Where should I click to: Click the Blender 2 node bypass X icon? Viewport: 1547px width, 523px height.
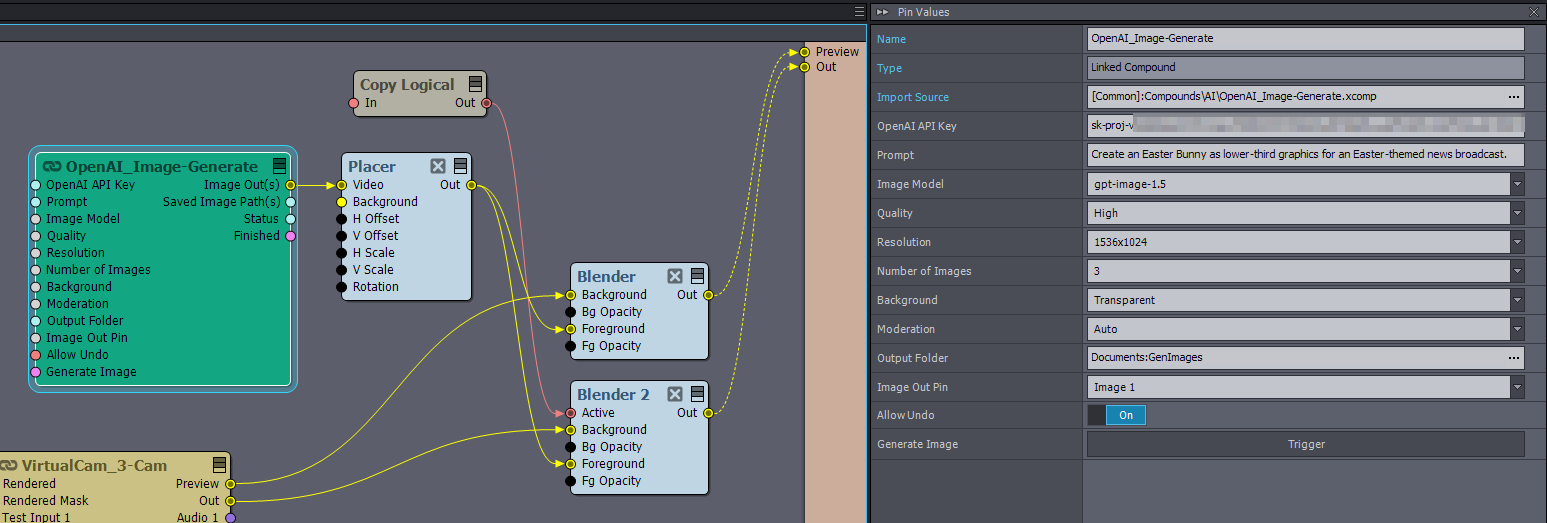(675, 394)
